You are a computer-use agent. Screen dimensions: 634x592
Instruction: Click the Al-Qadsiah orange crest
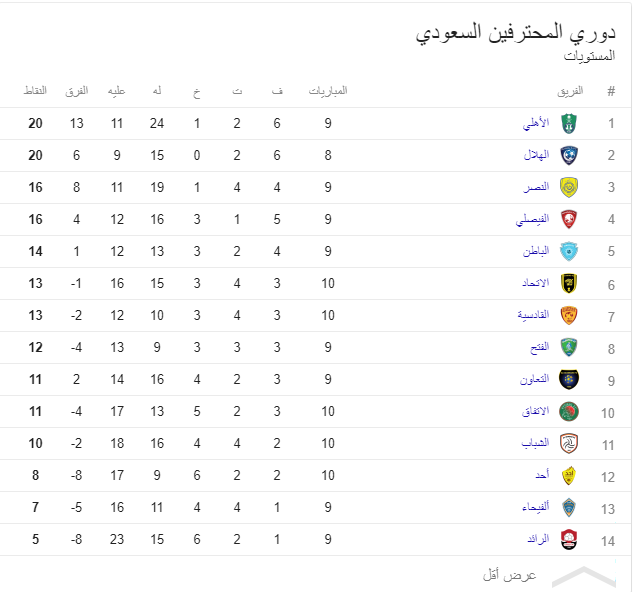pyautogui.click(x=569, y=315)
